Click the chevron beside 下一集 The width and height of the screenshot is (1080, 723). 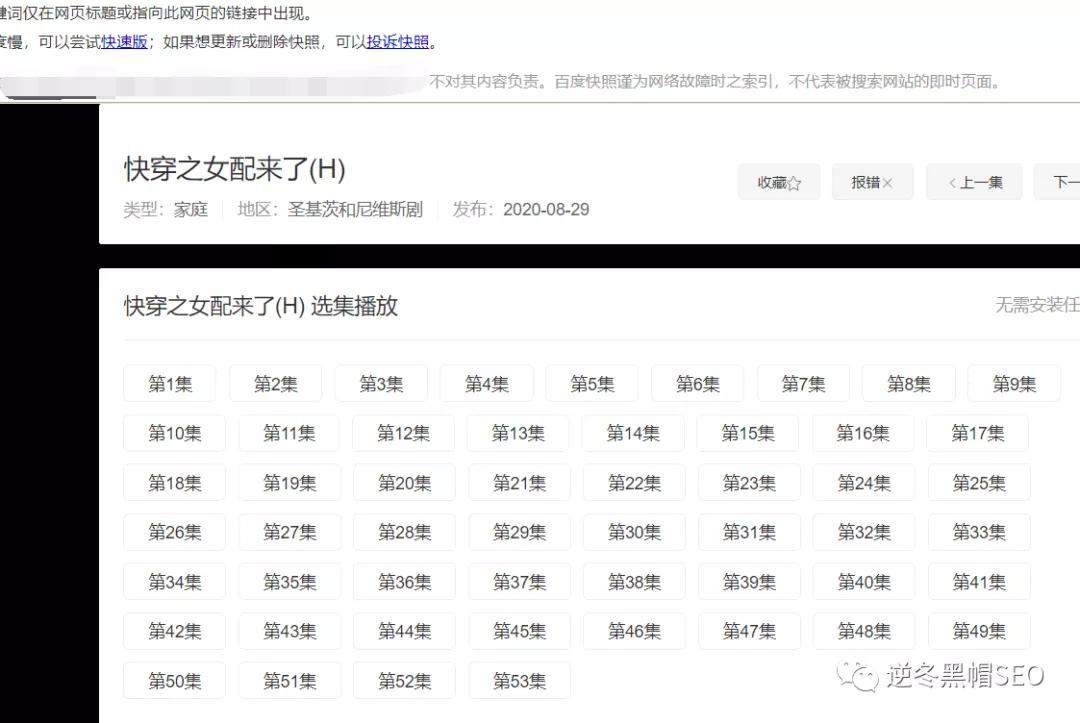(x=1075, y=182)
